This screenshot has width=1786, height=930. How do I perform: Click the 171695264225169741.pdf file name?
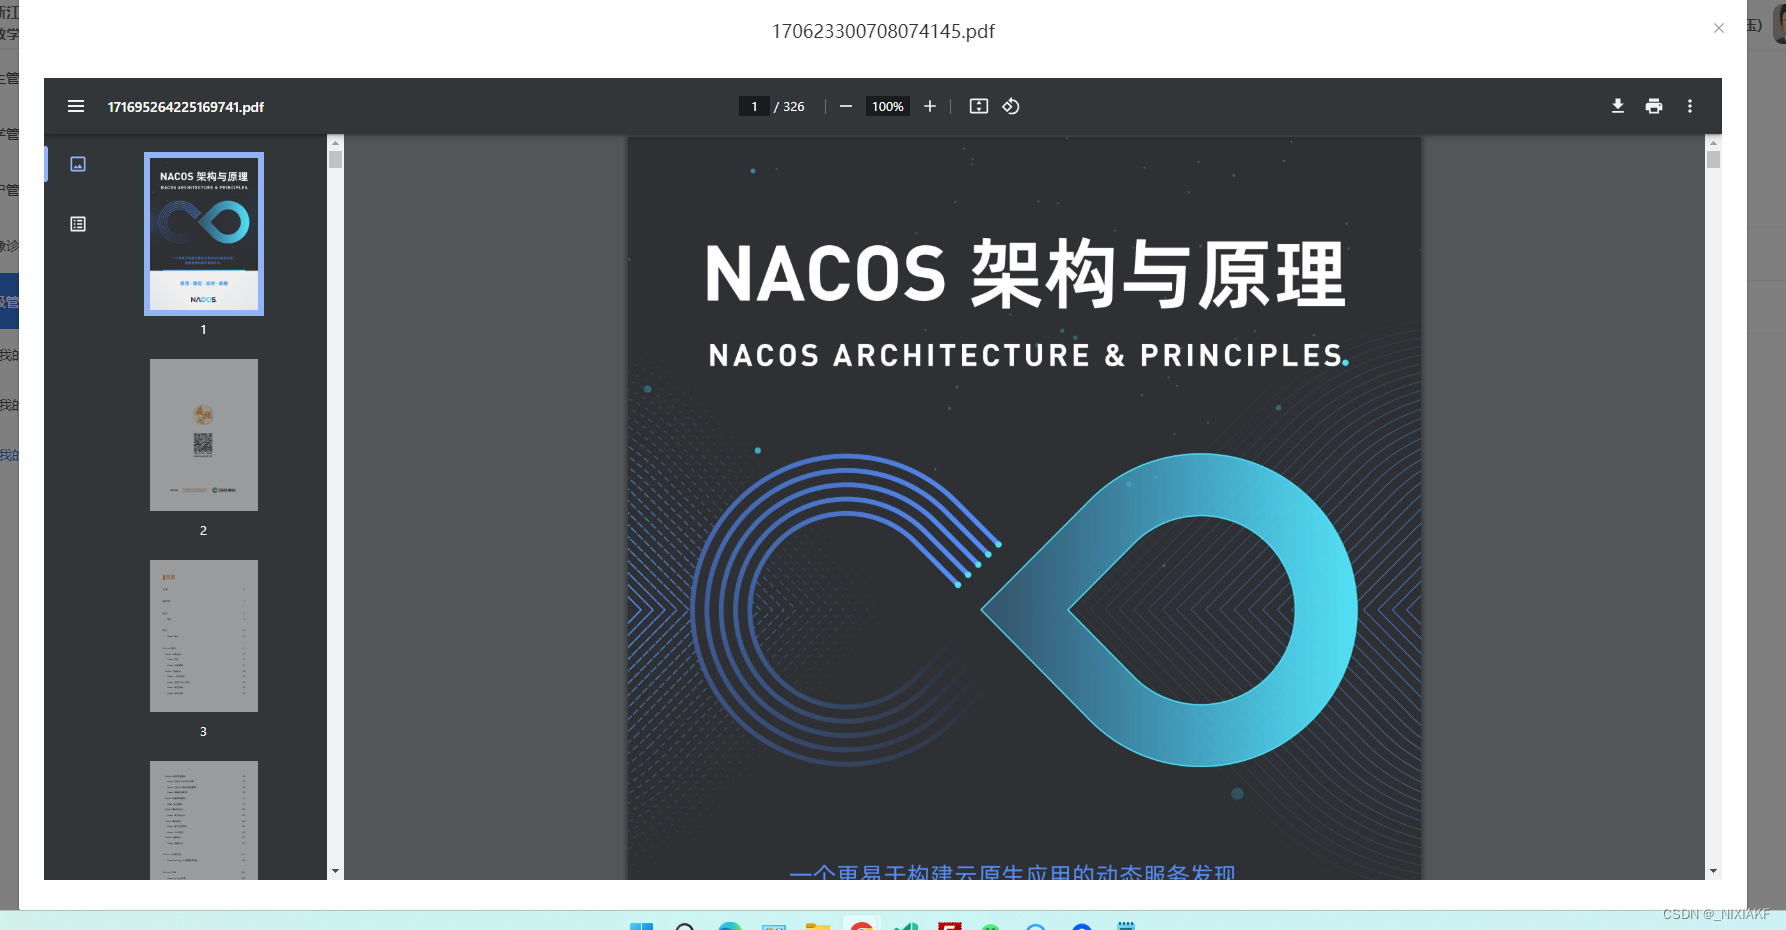186,107
